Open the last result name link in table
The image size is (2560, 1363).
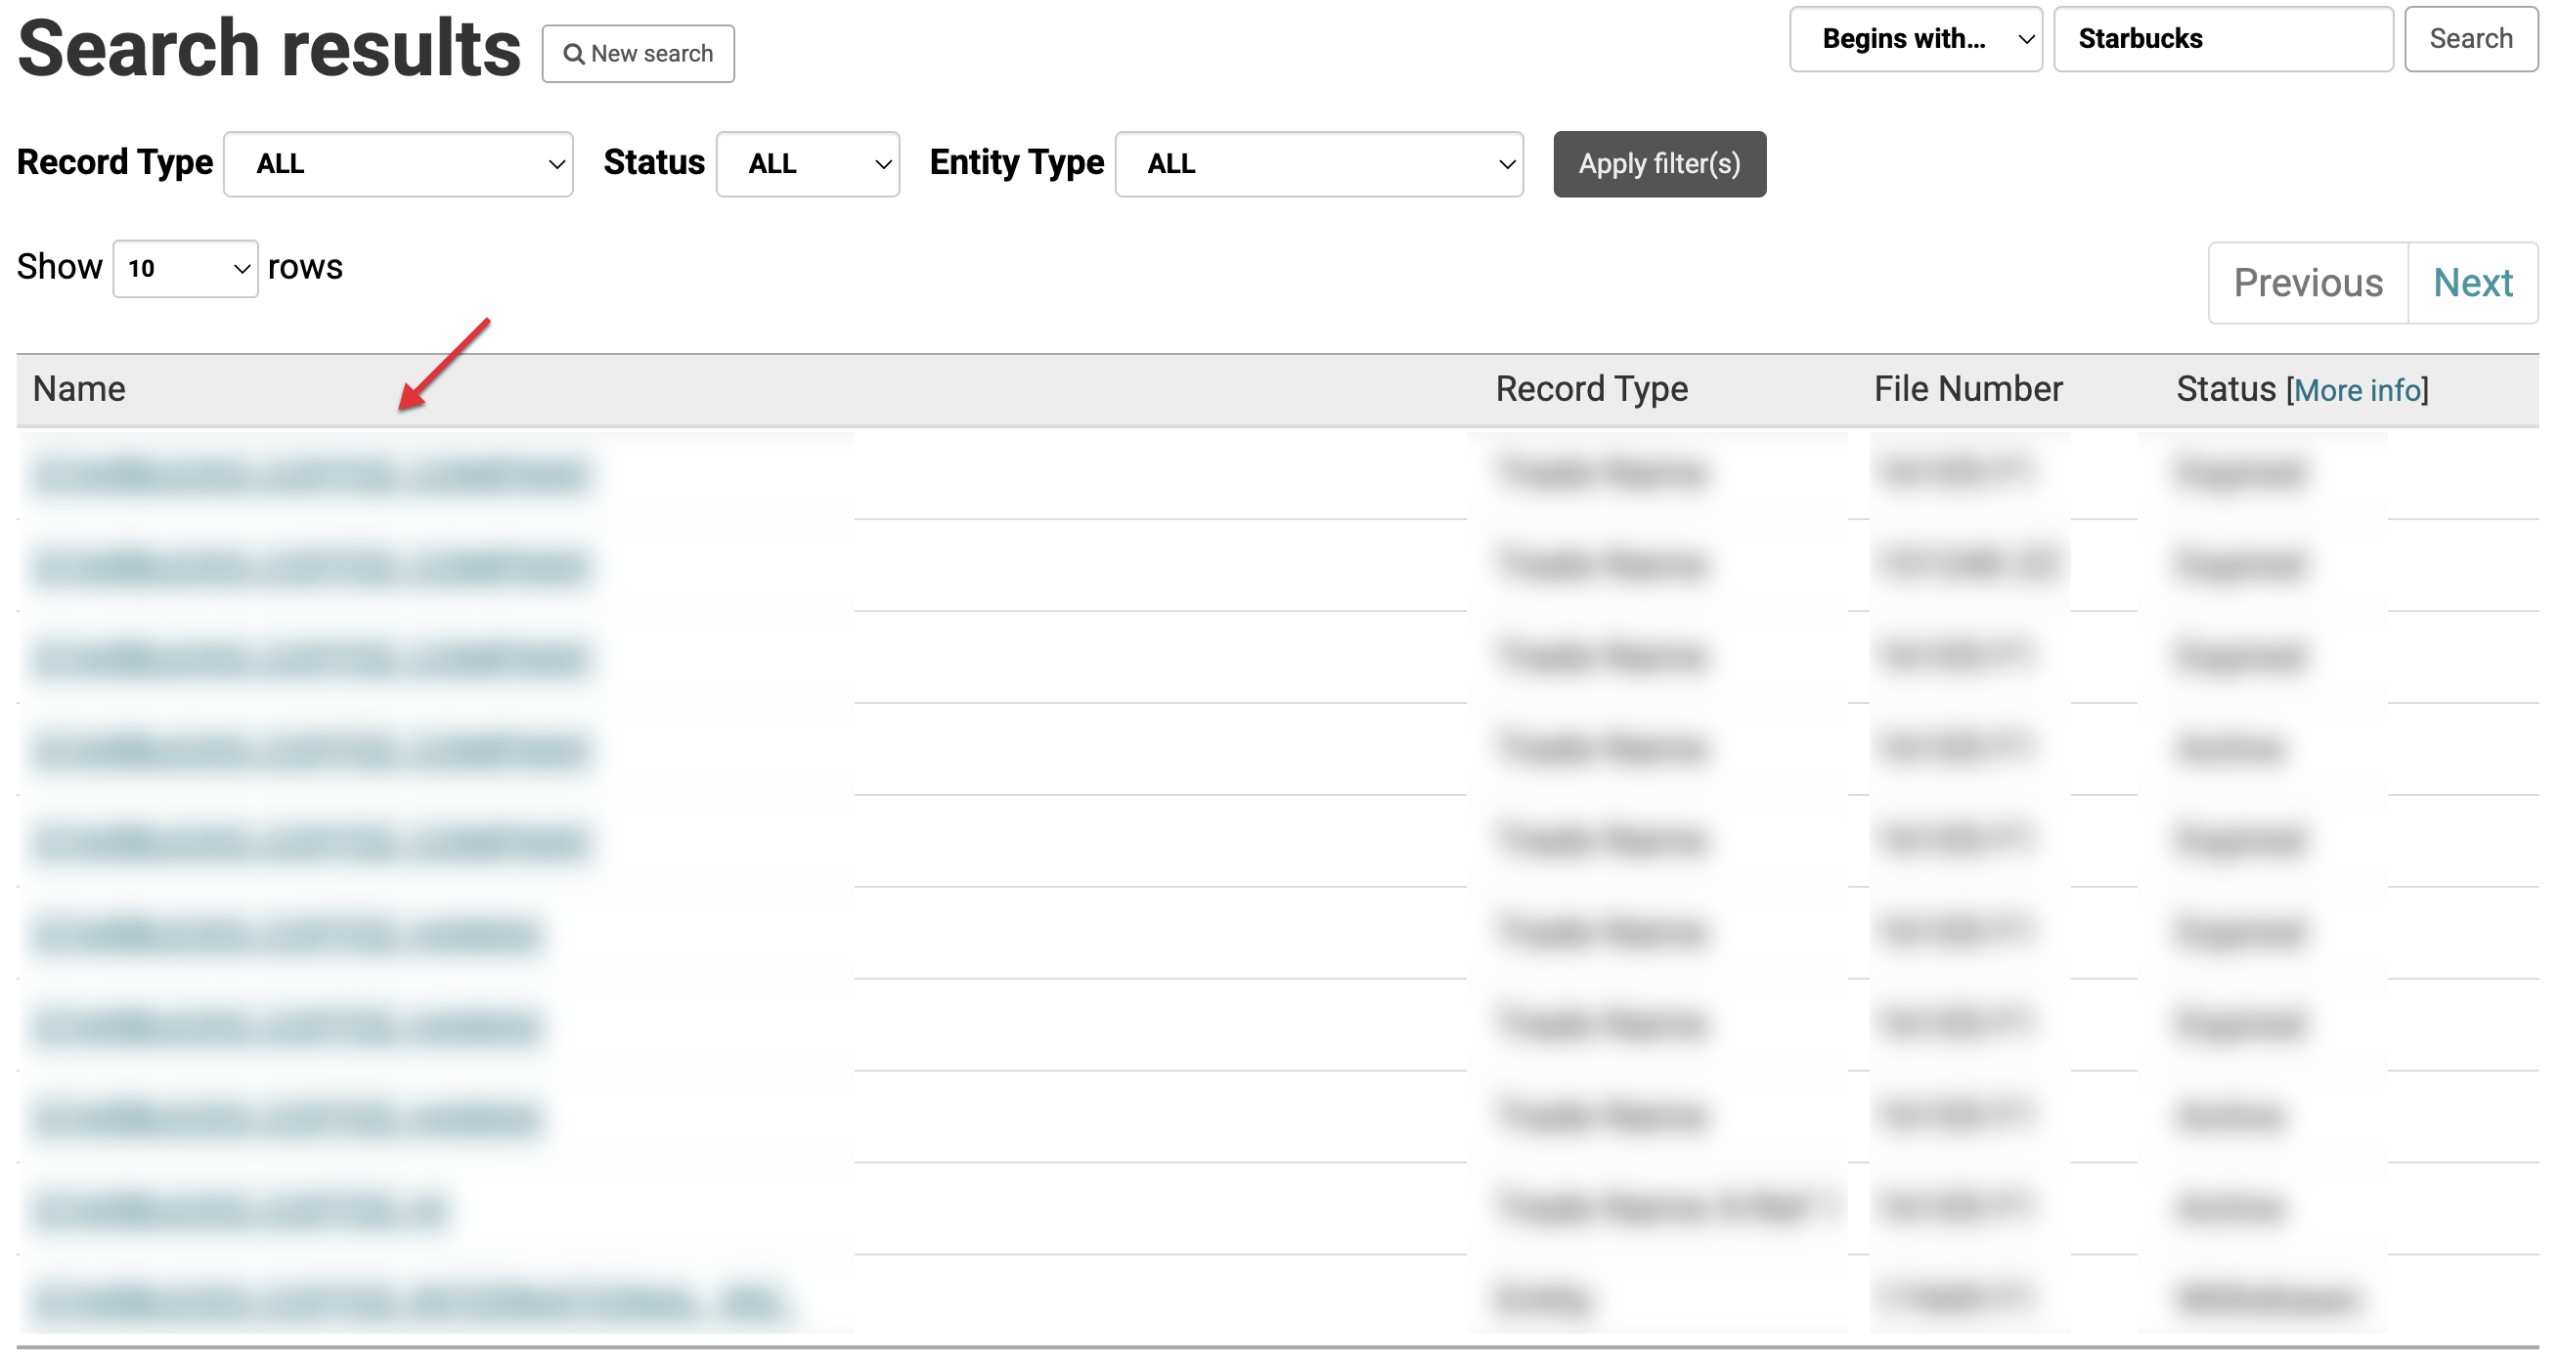click(408, 1301)
